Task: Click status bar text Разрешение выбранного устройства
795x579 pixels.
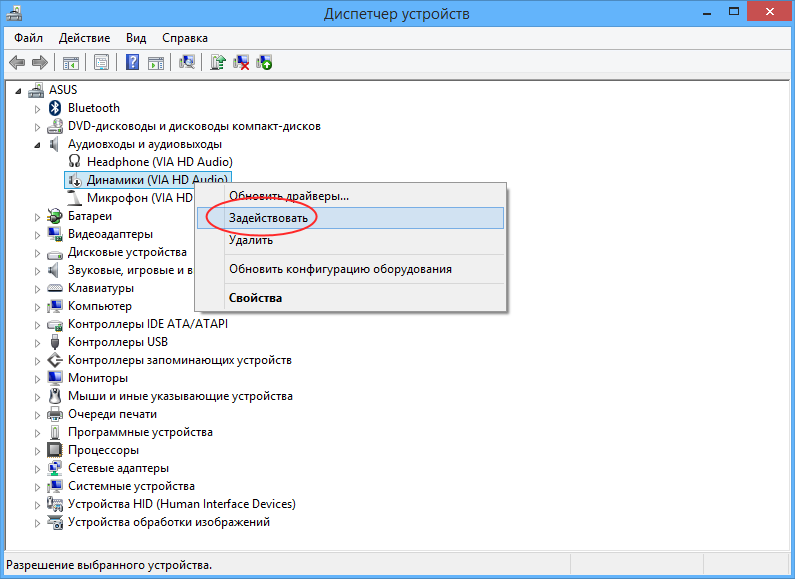Action: pos(109,565)
